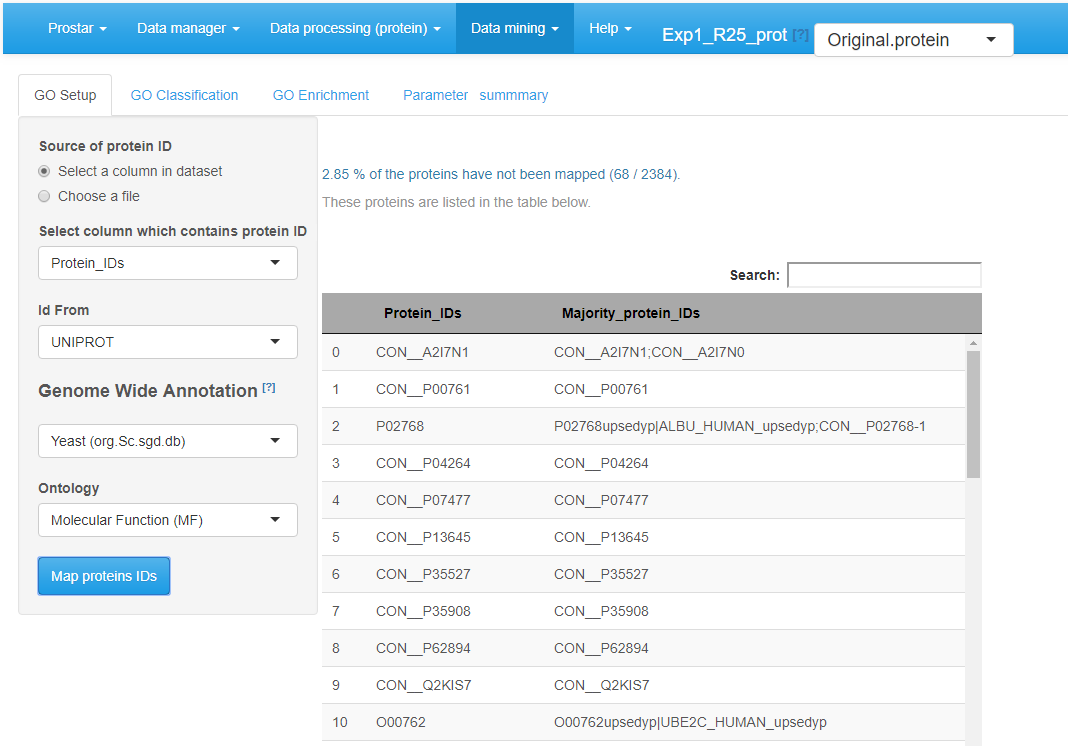The image size is (1068, 746).
Task: Click into the table Search field
Action: pos(884,275)
